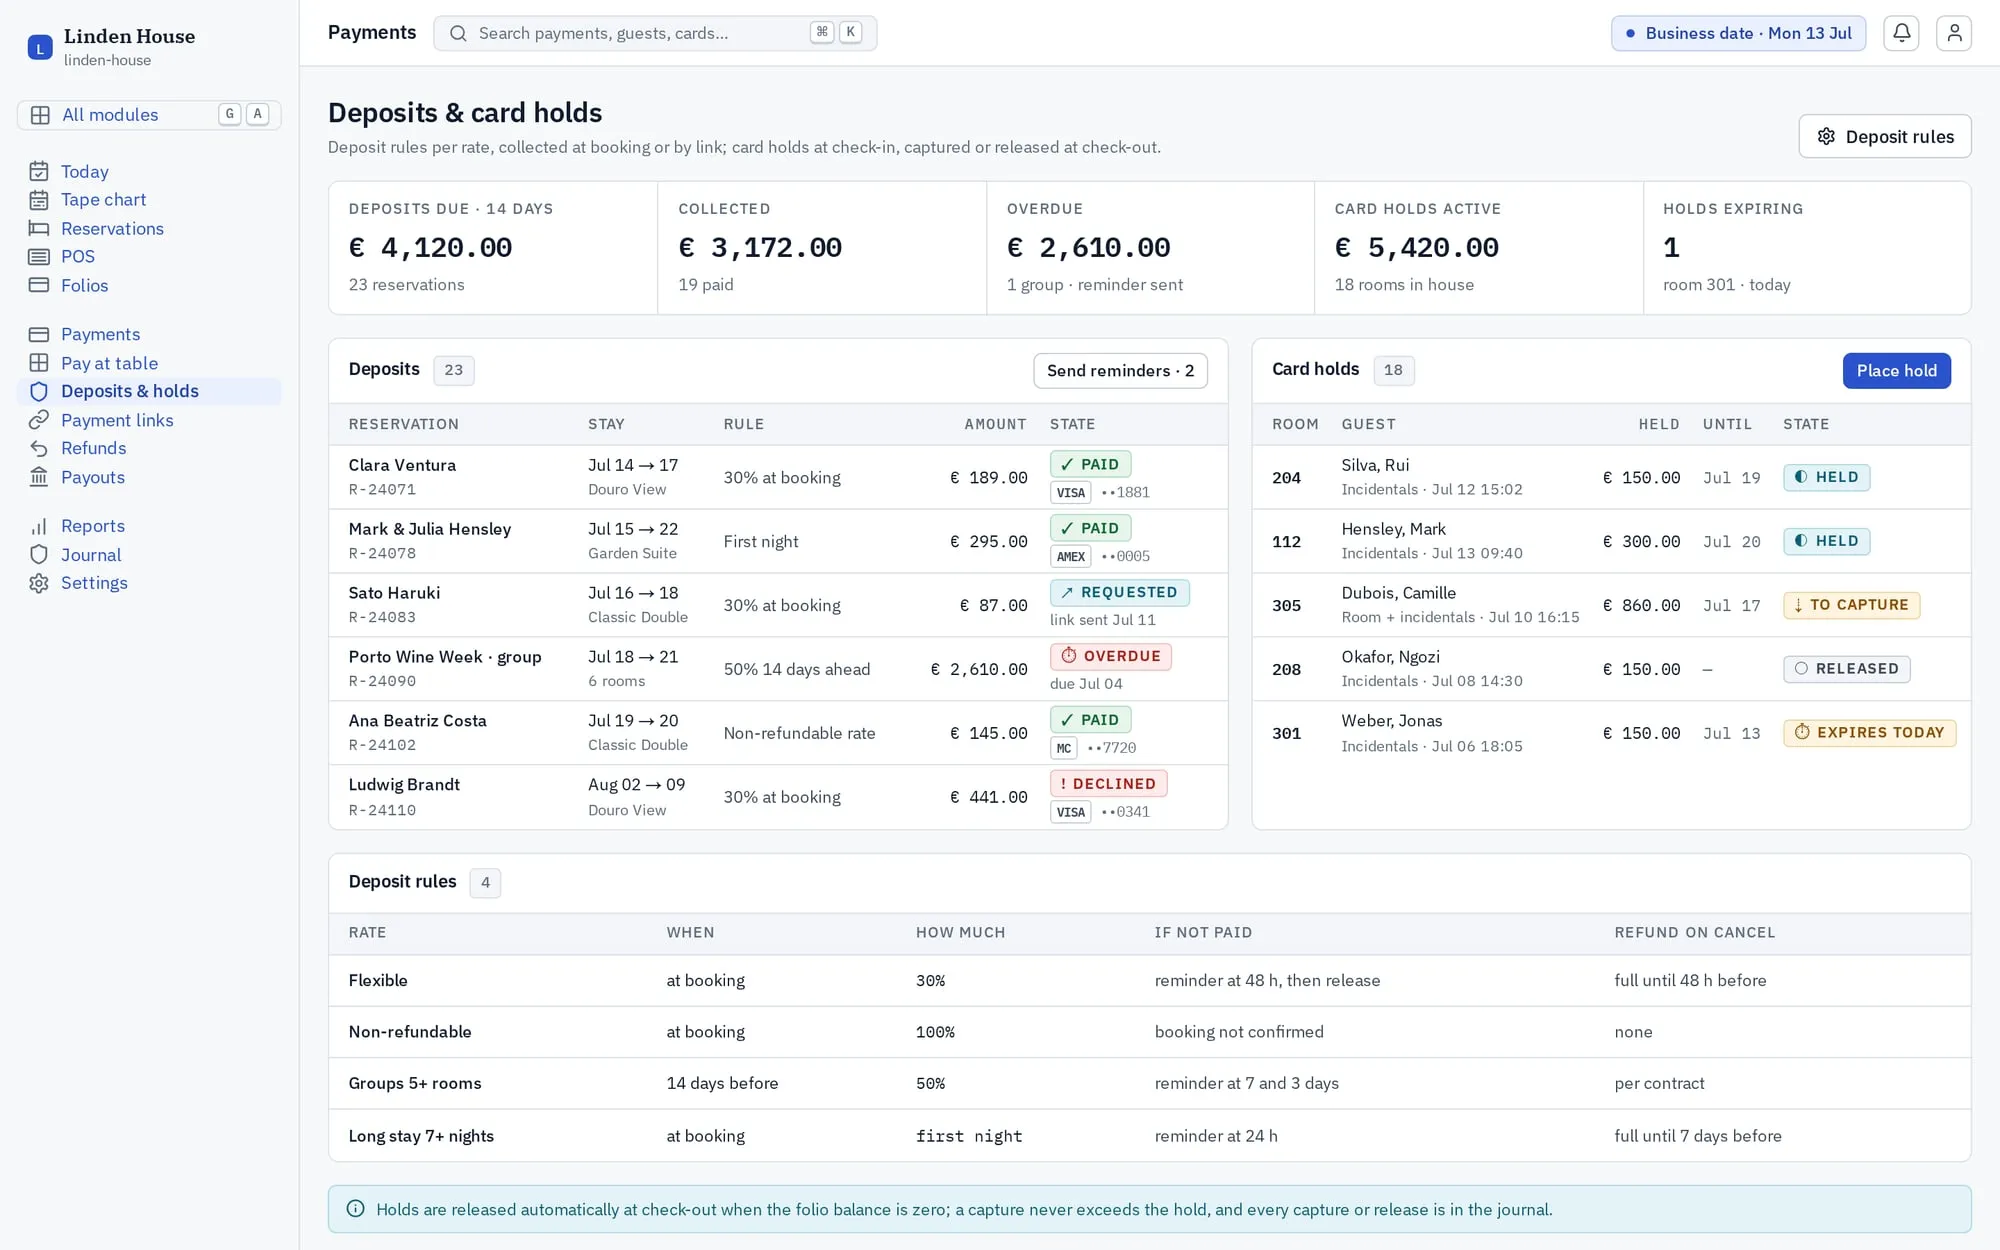Click the Flexible rate rule row

(1149, 981)
